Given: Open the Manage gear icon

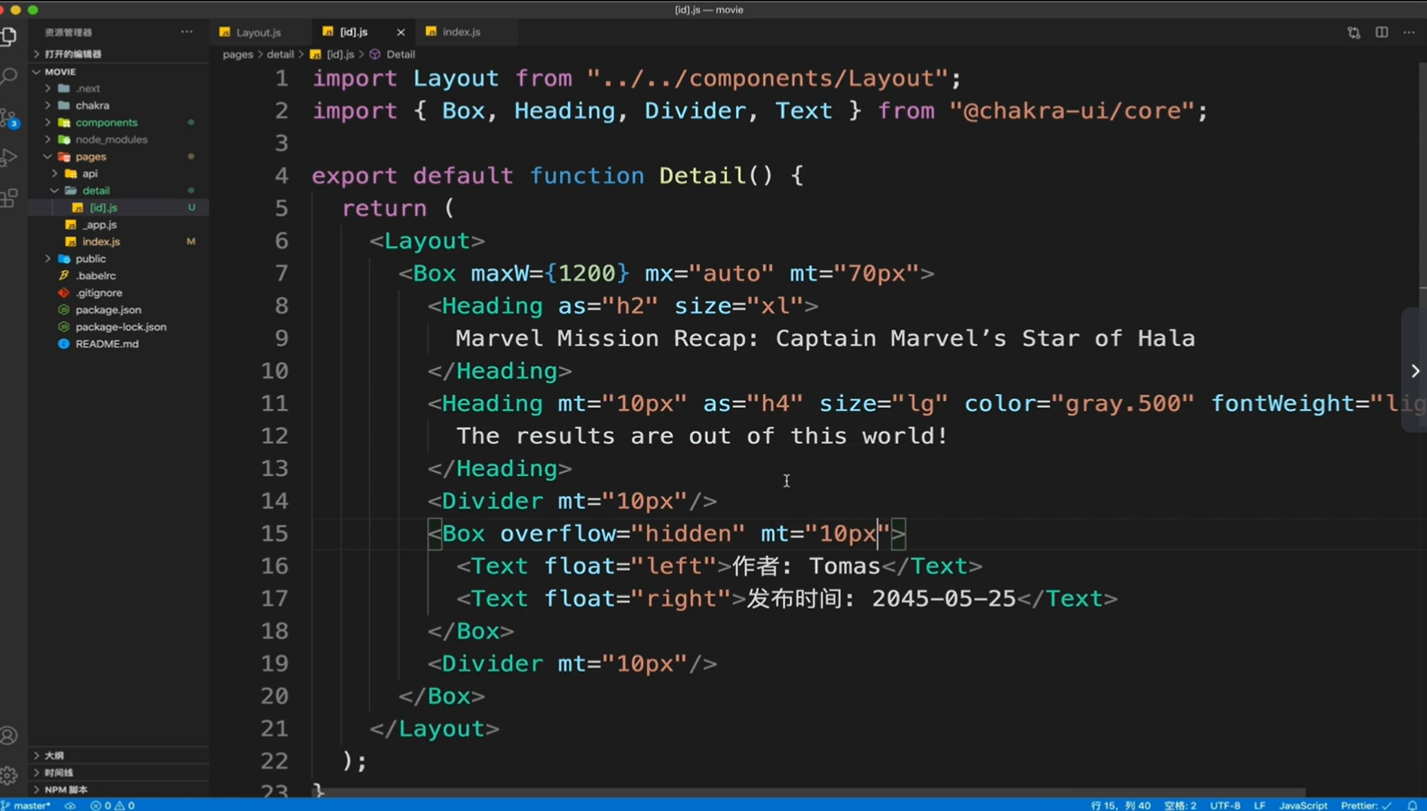Looking at the screenshot, I should [9, 775].
